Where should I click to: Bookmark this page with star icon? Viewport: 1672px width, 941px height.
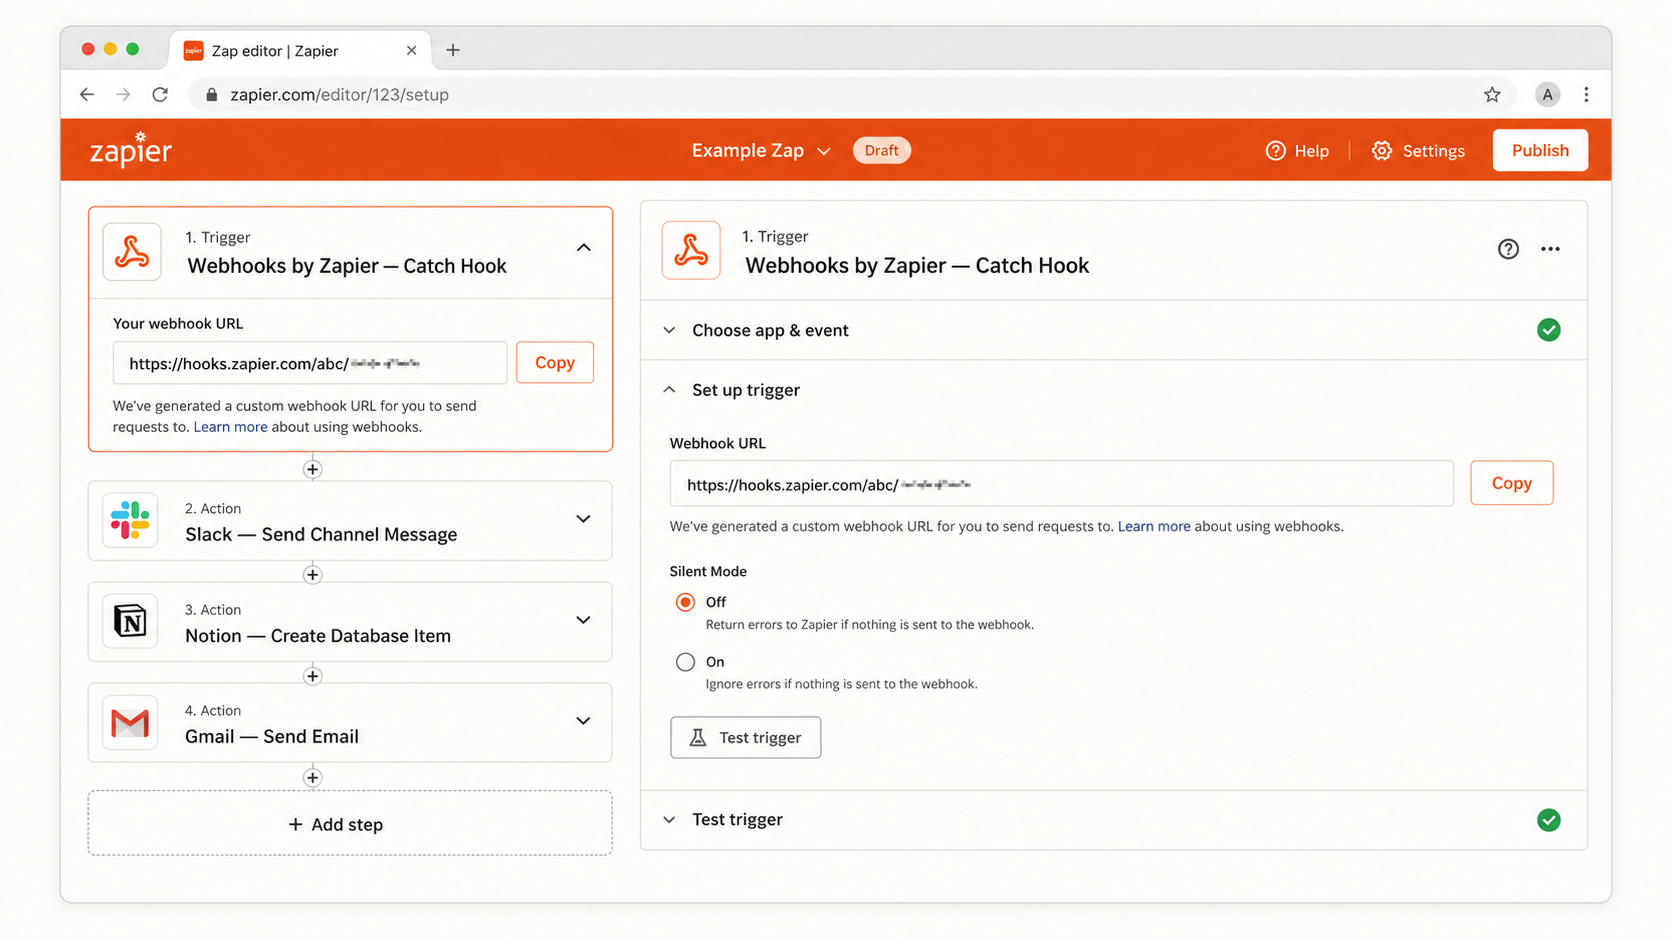[1492, 94]
